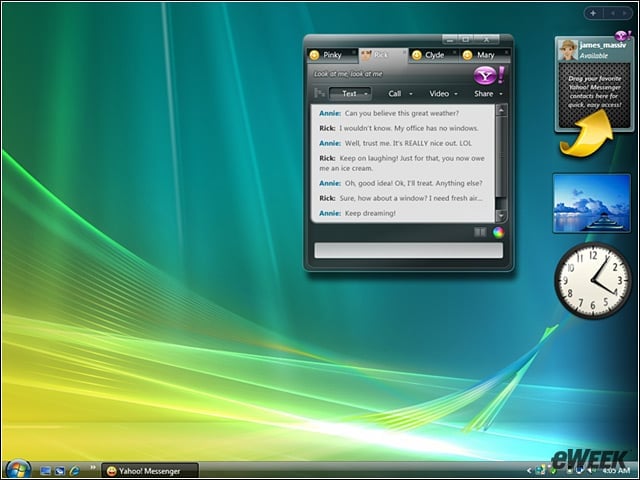Click Rick's avatar on tab

pyautogui.click(x=366, y=55)
